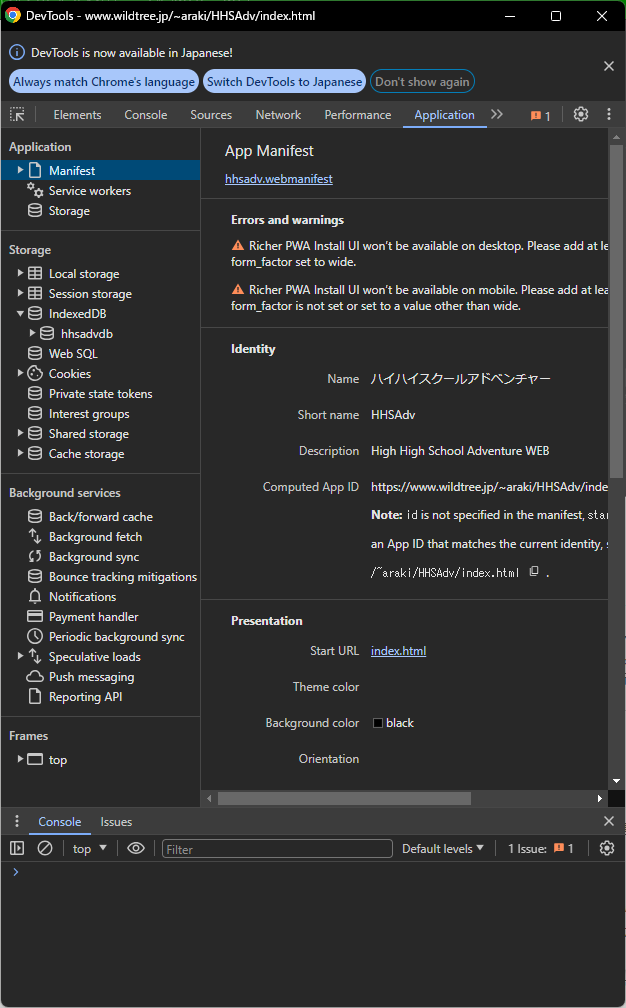This screenshot has width=626, height=1008.
Task: Expand the Local storage tree item
Action: pyautogui.click(x=20, y=273)
